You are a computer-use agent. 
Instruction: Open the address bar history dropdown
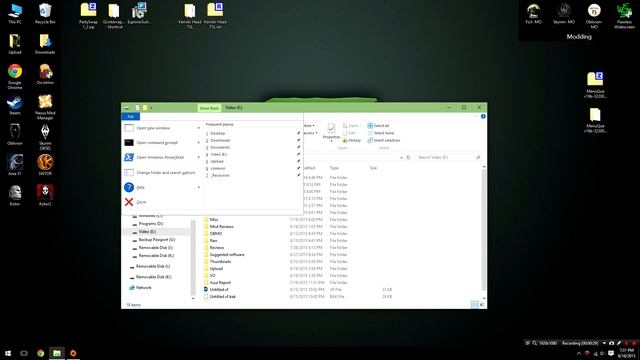[x=402, y=157]
